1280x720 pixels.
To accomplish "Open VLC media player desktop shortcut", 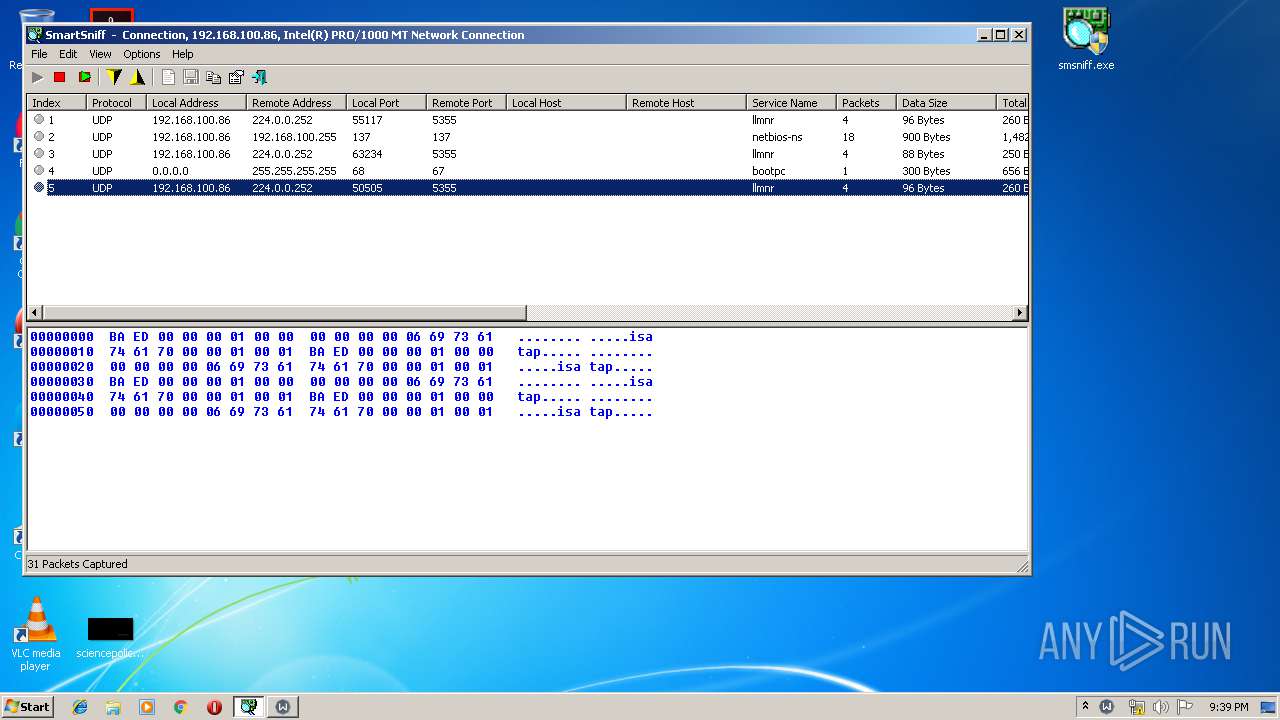I will point(35,633).
